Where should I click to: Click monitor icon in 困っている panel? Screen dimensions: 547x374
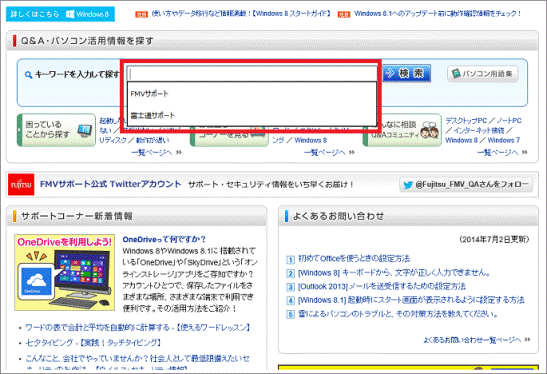pos(84,130)
